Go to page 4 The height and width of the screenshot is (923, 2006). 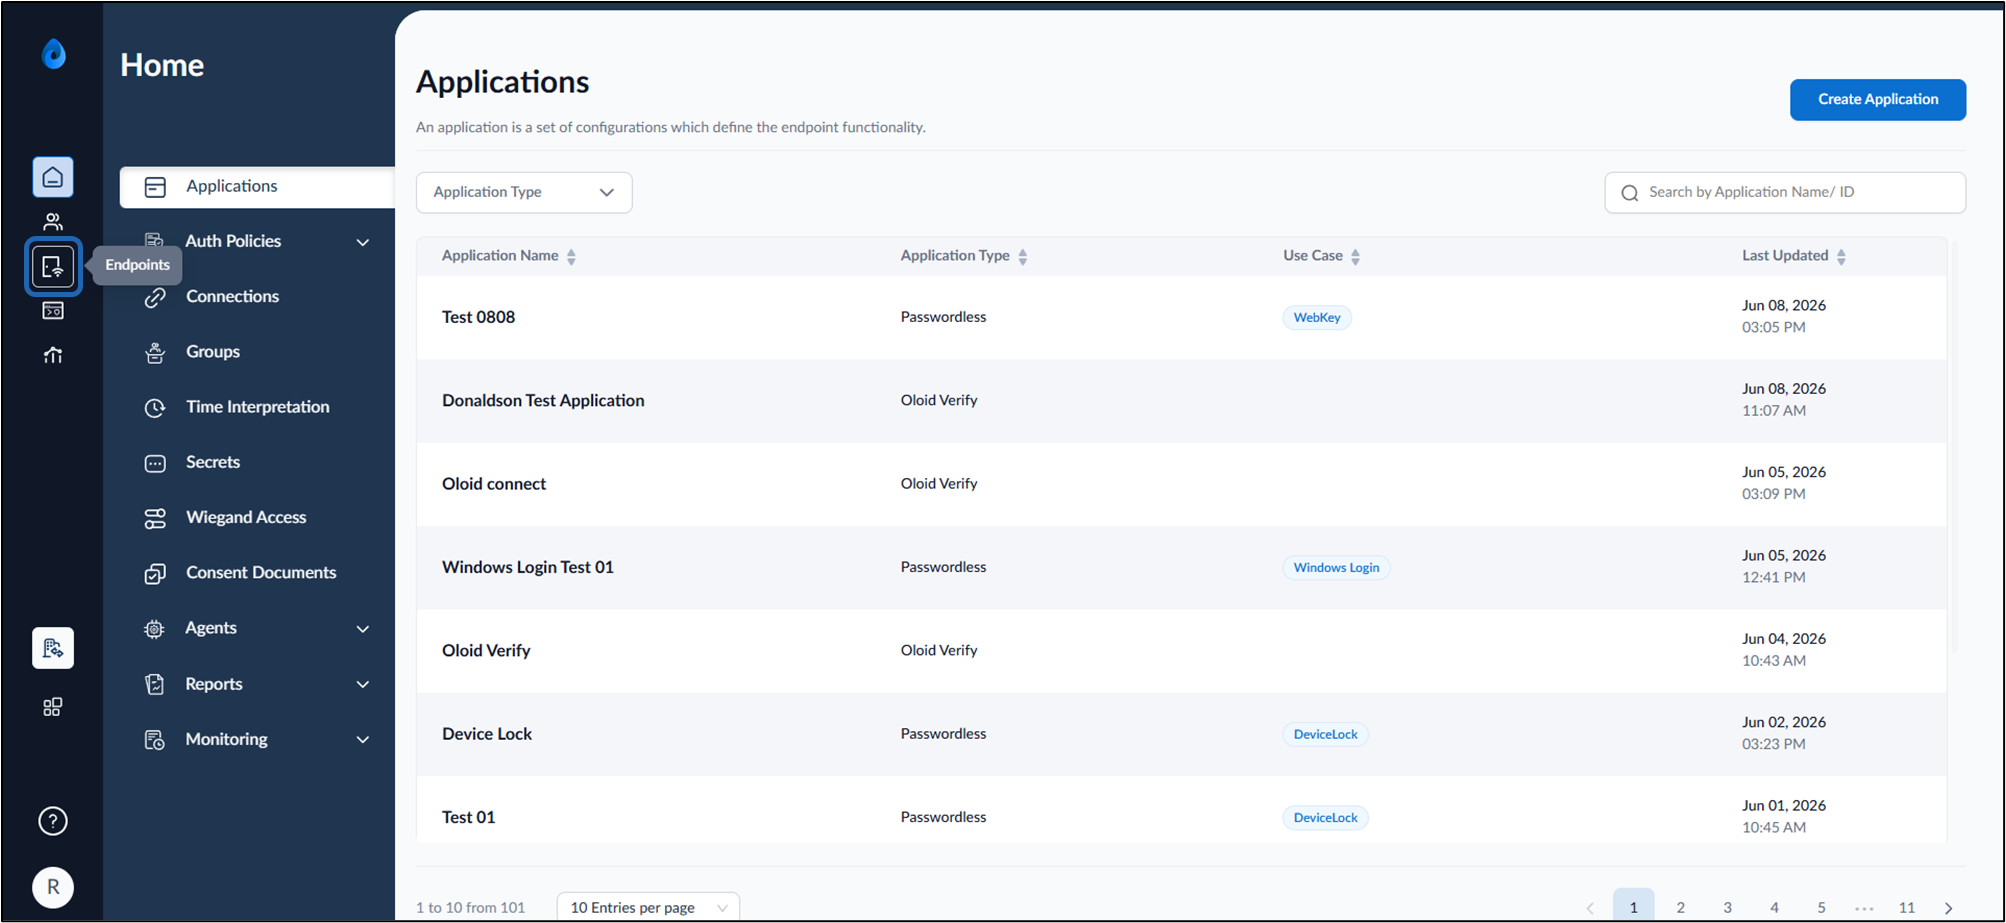[x=1774, y=907]
